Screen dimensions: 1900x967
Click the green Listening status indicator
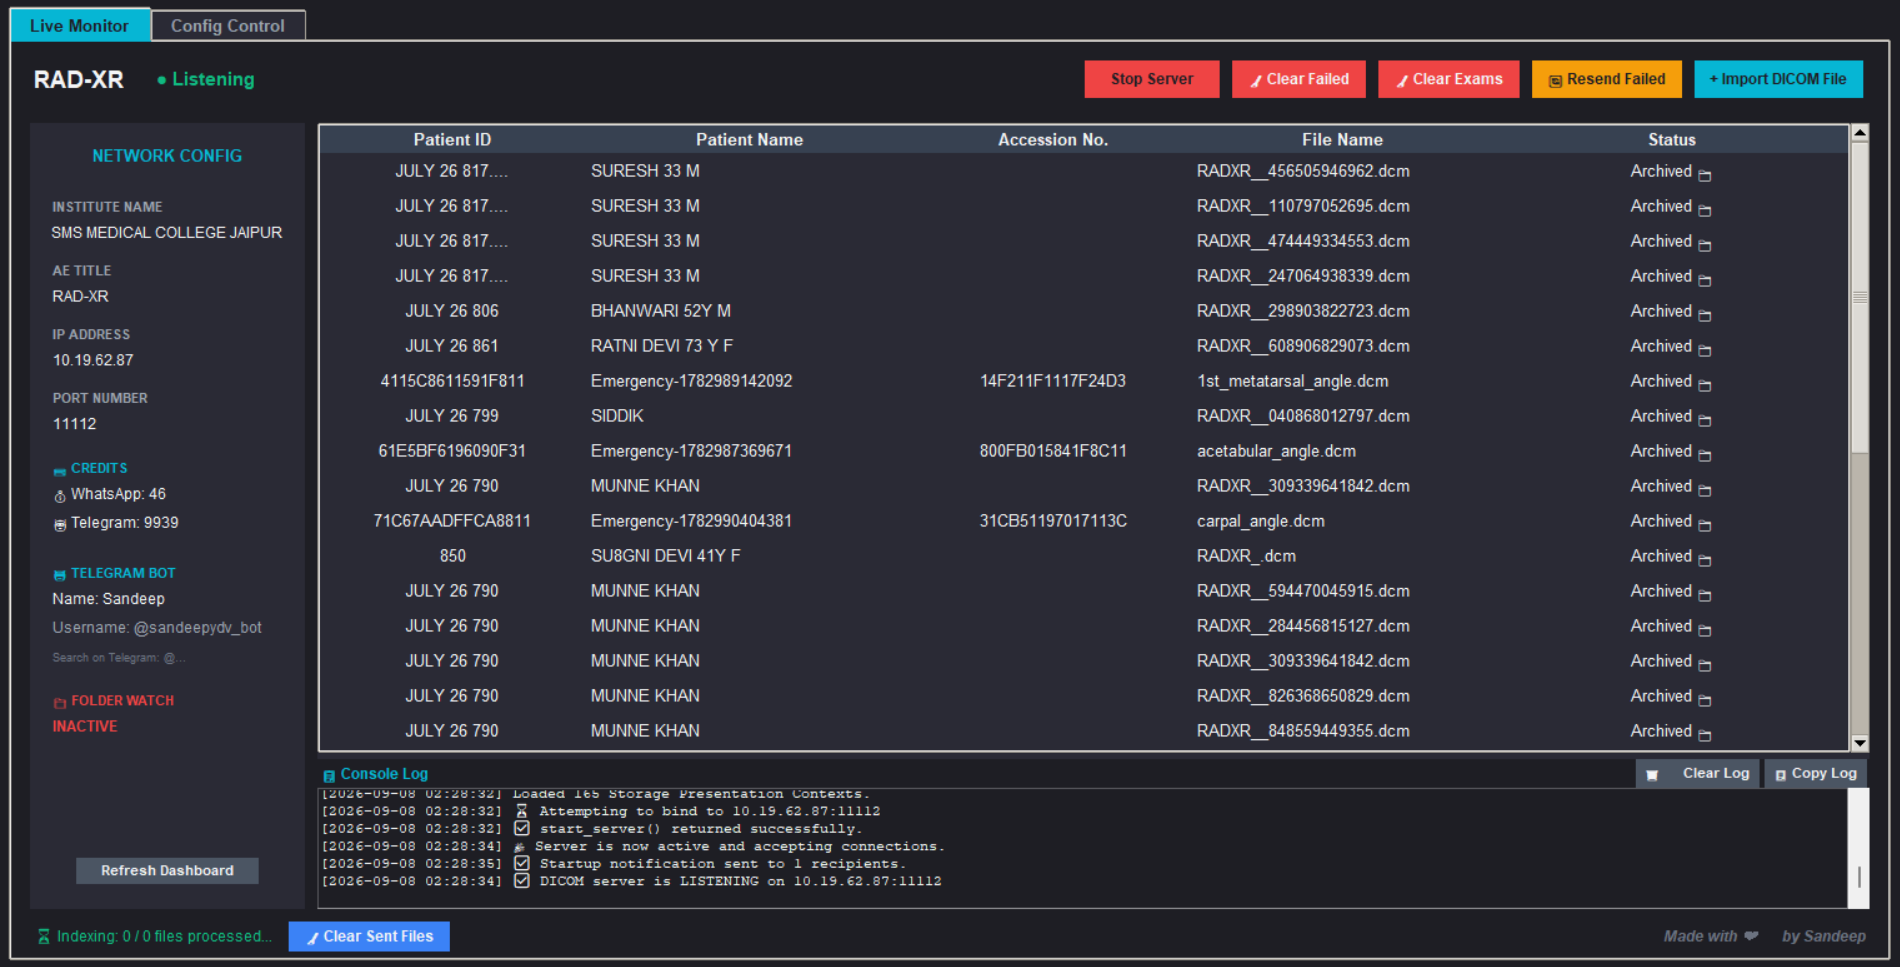206,79
